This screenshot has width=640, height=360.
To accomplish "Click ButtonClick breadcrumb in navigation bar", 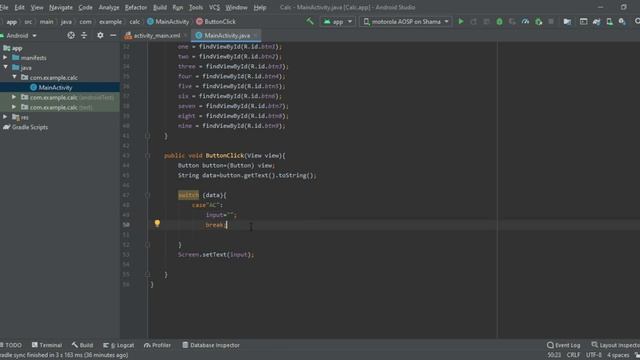I will (x=216, y=22).
